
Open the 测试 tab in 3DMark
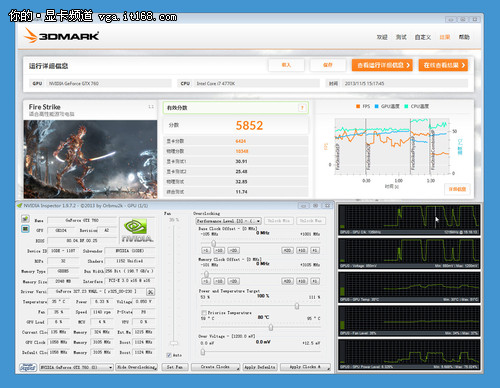(401, 37)
